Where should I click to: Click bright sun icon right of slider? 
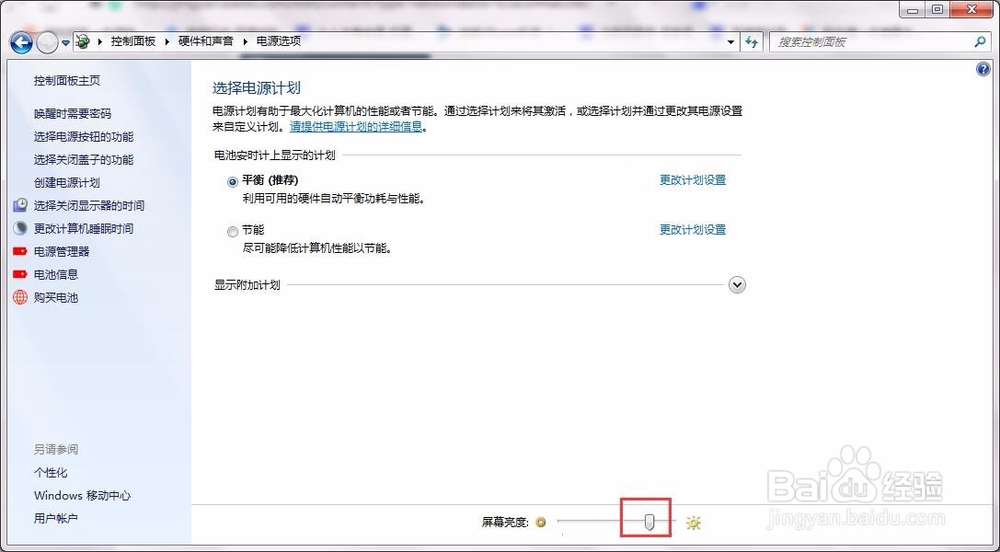tap(693, 523)
